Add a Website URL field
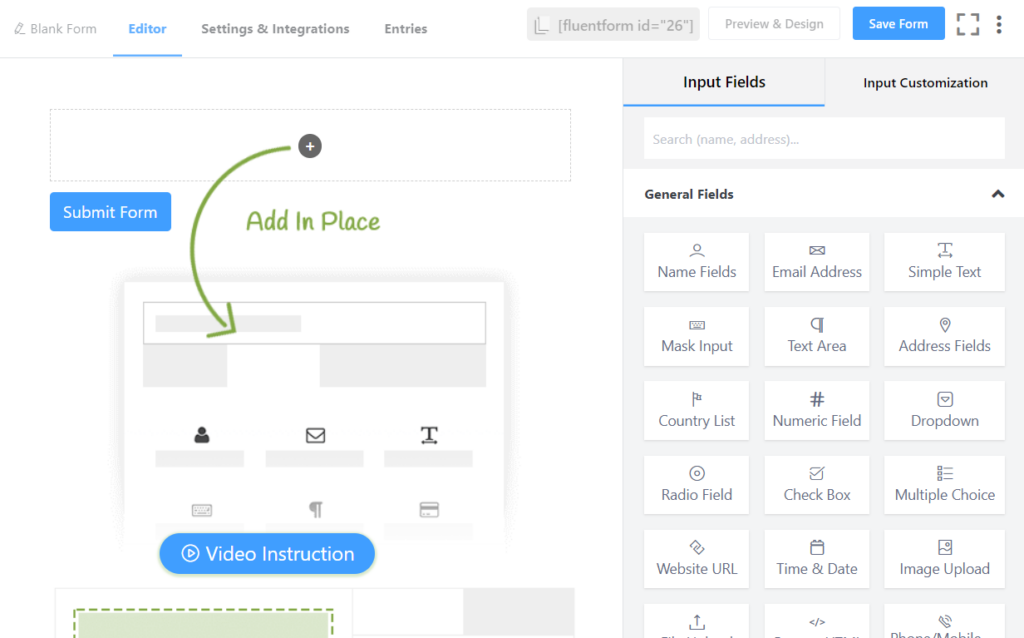 (x=696, y=559)
